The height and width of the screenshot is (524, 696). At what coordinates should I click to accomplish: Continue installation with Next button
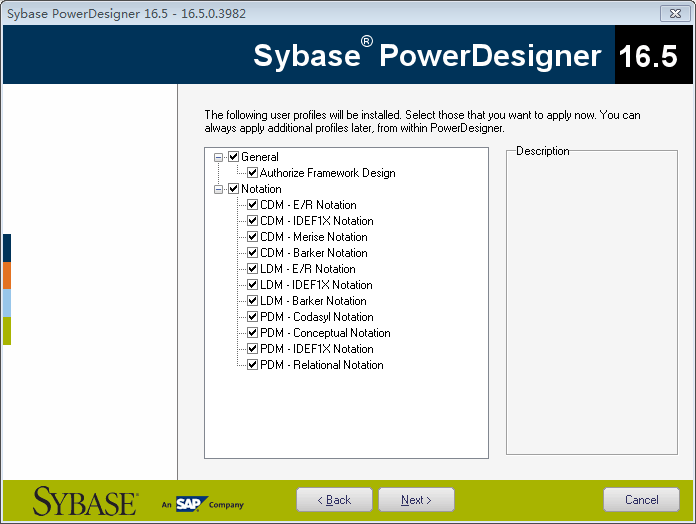[x=416, y=500]
